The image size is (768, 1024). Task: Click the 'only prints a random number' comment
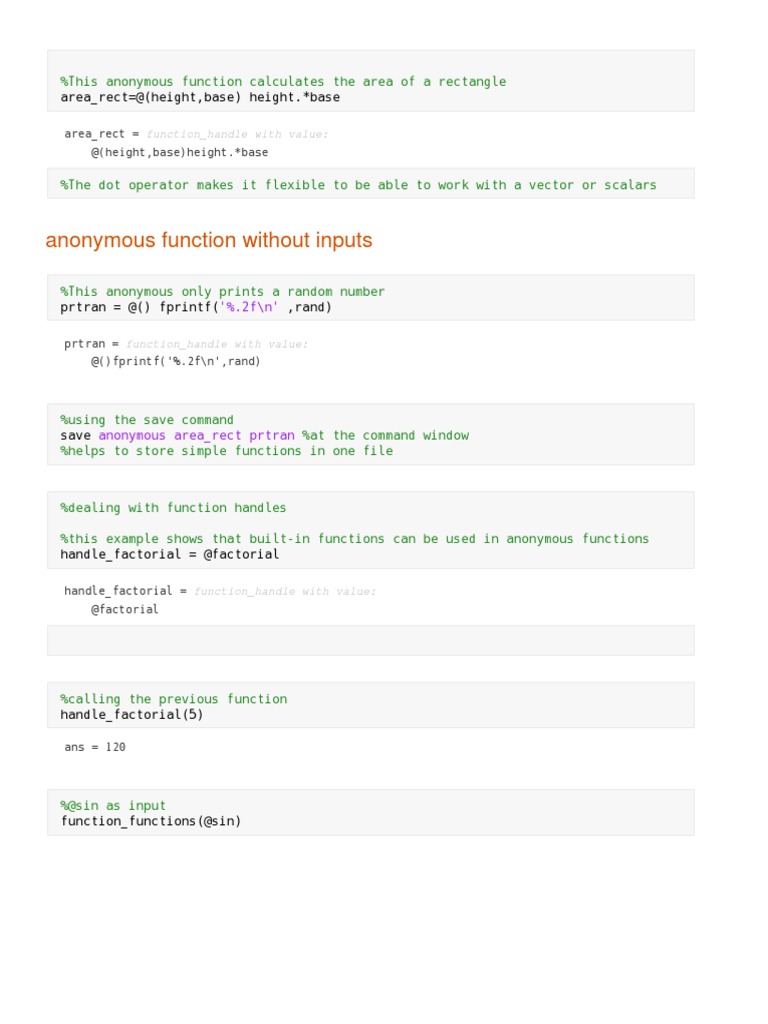point(222,291)
